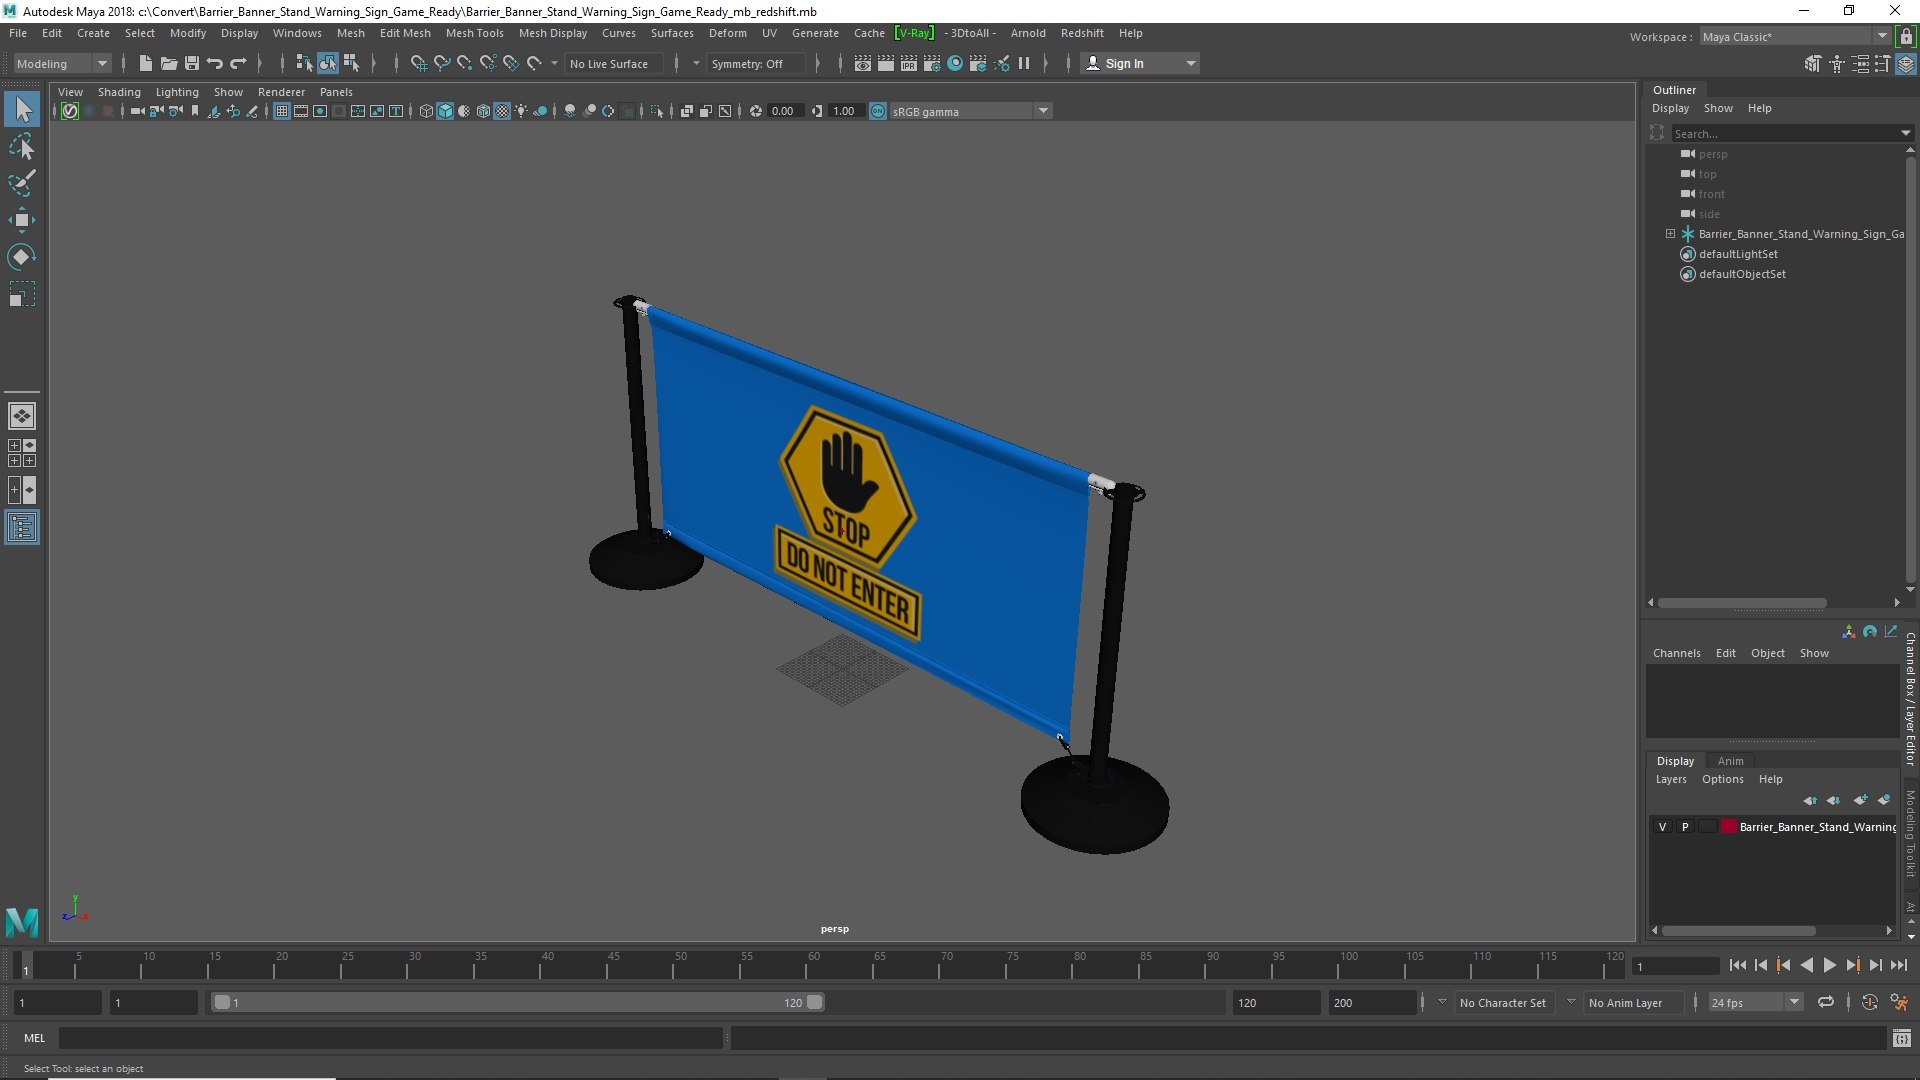The image size is (1920, 1080).
Task: Toggle playback loop mode button
Action: pos(1826,1002)
